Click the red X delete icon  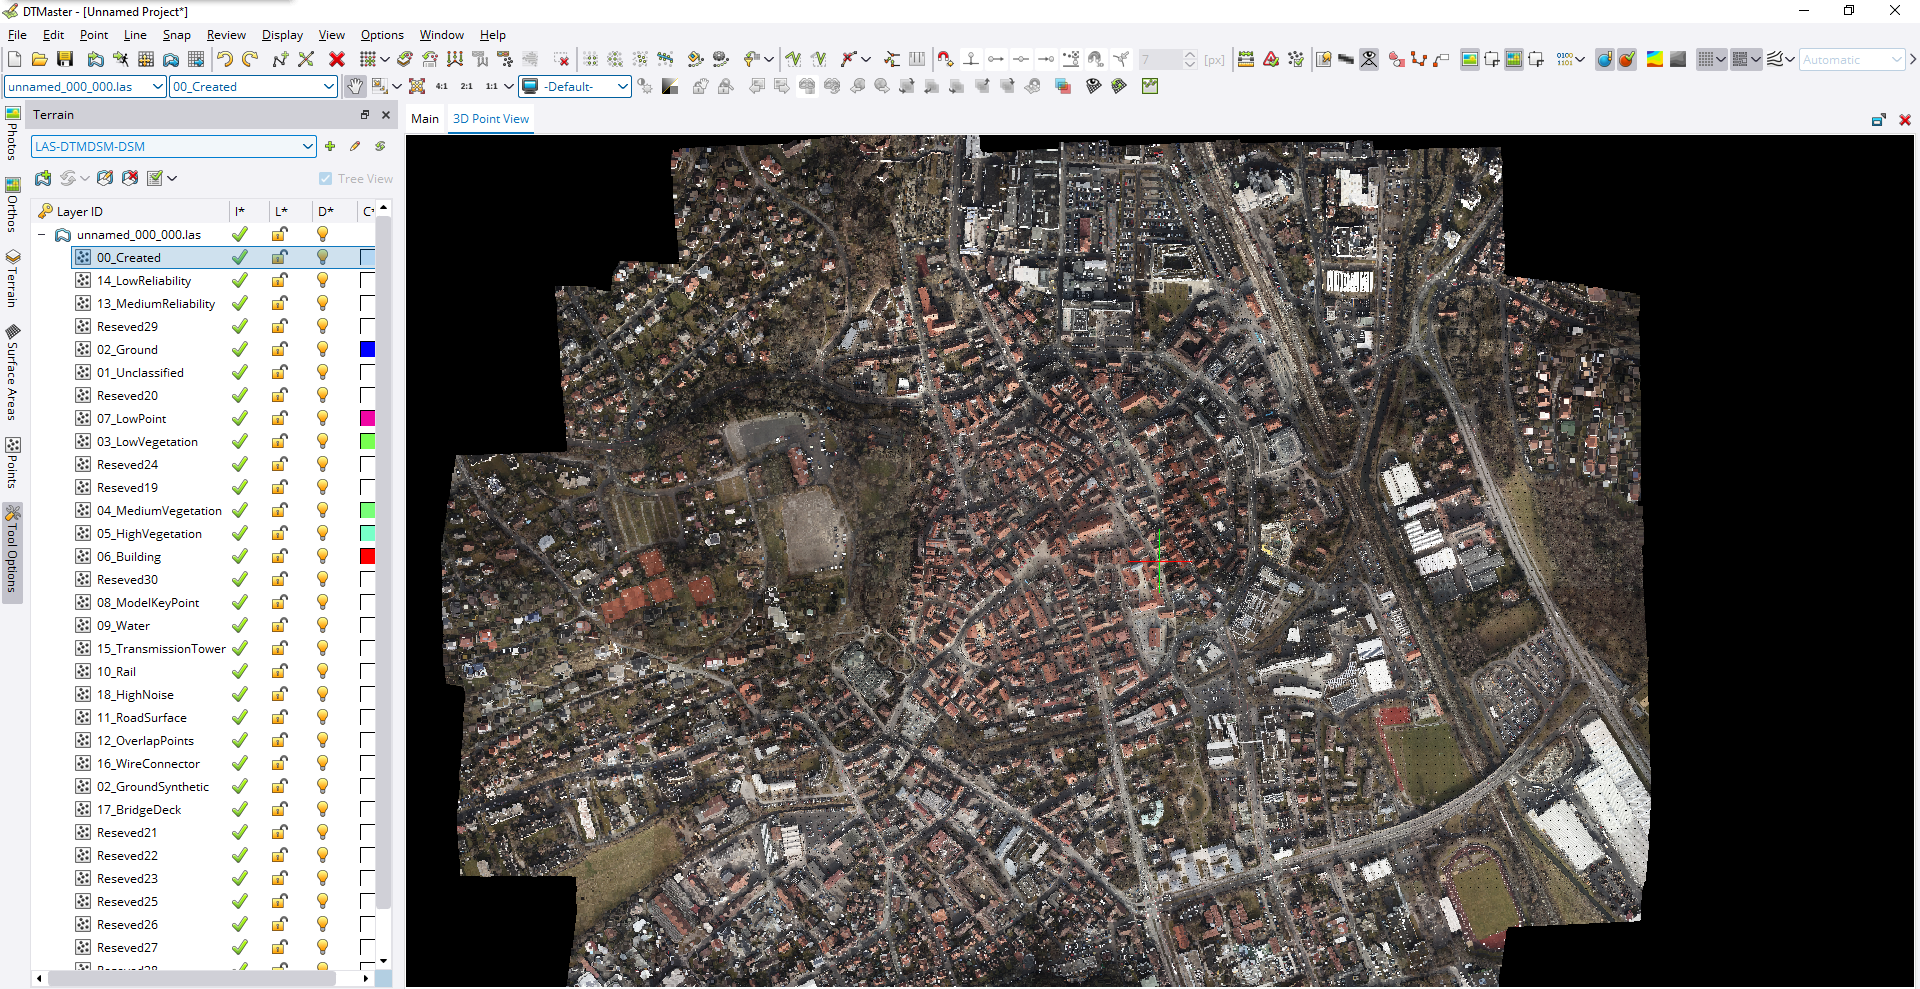[x=337, y=60]
